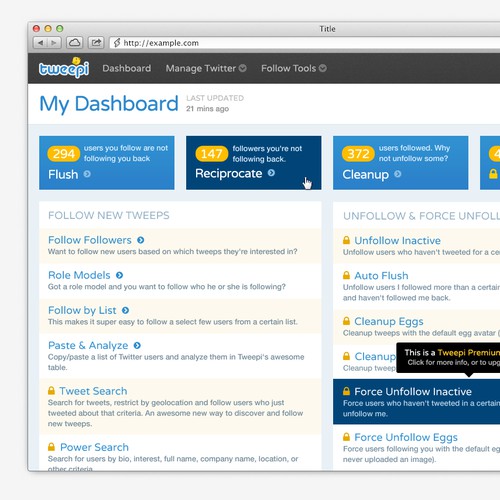This screenshot has width=500, height=500.
Task: Click the lock icon beside Power Search
Action: (x=51, y=447)
